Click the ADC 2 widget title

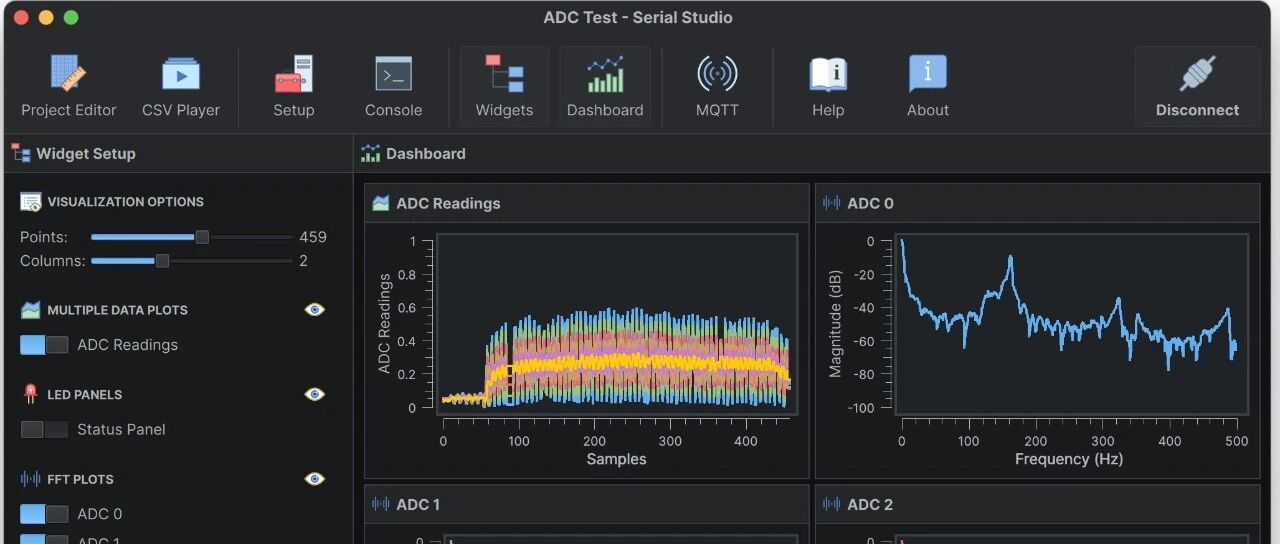coord(870,504)
